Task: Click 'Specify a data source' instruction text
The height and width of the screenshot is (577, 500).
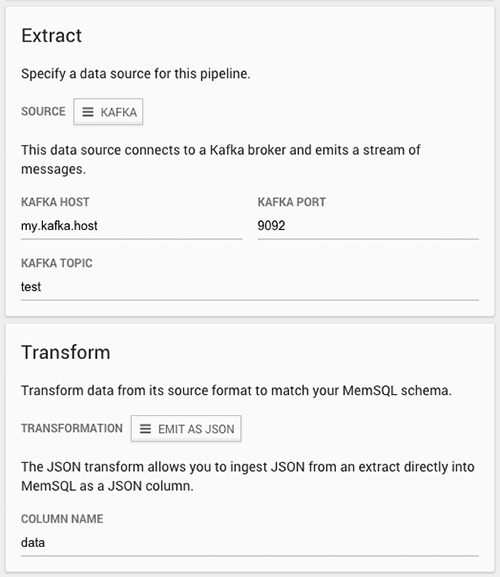Action: point(135,74)
